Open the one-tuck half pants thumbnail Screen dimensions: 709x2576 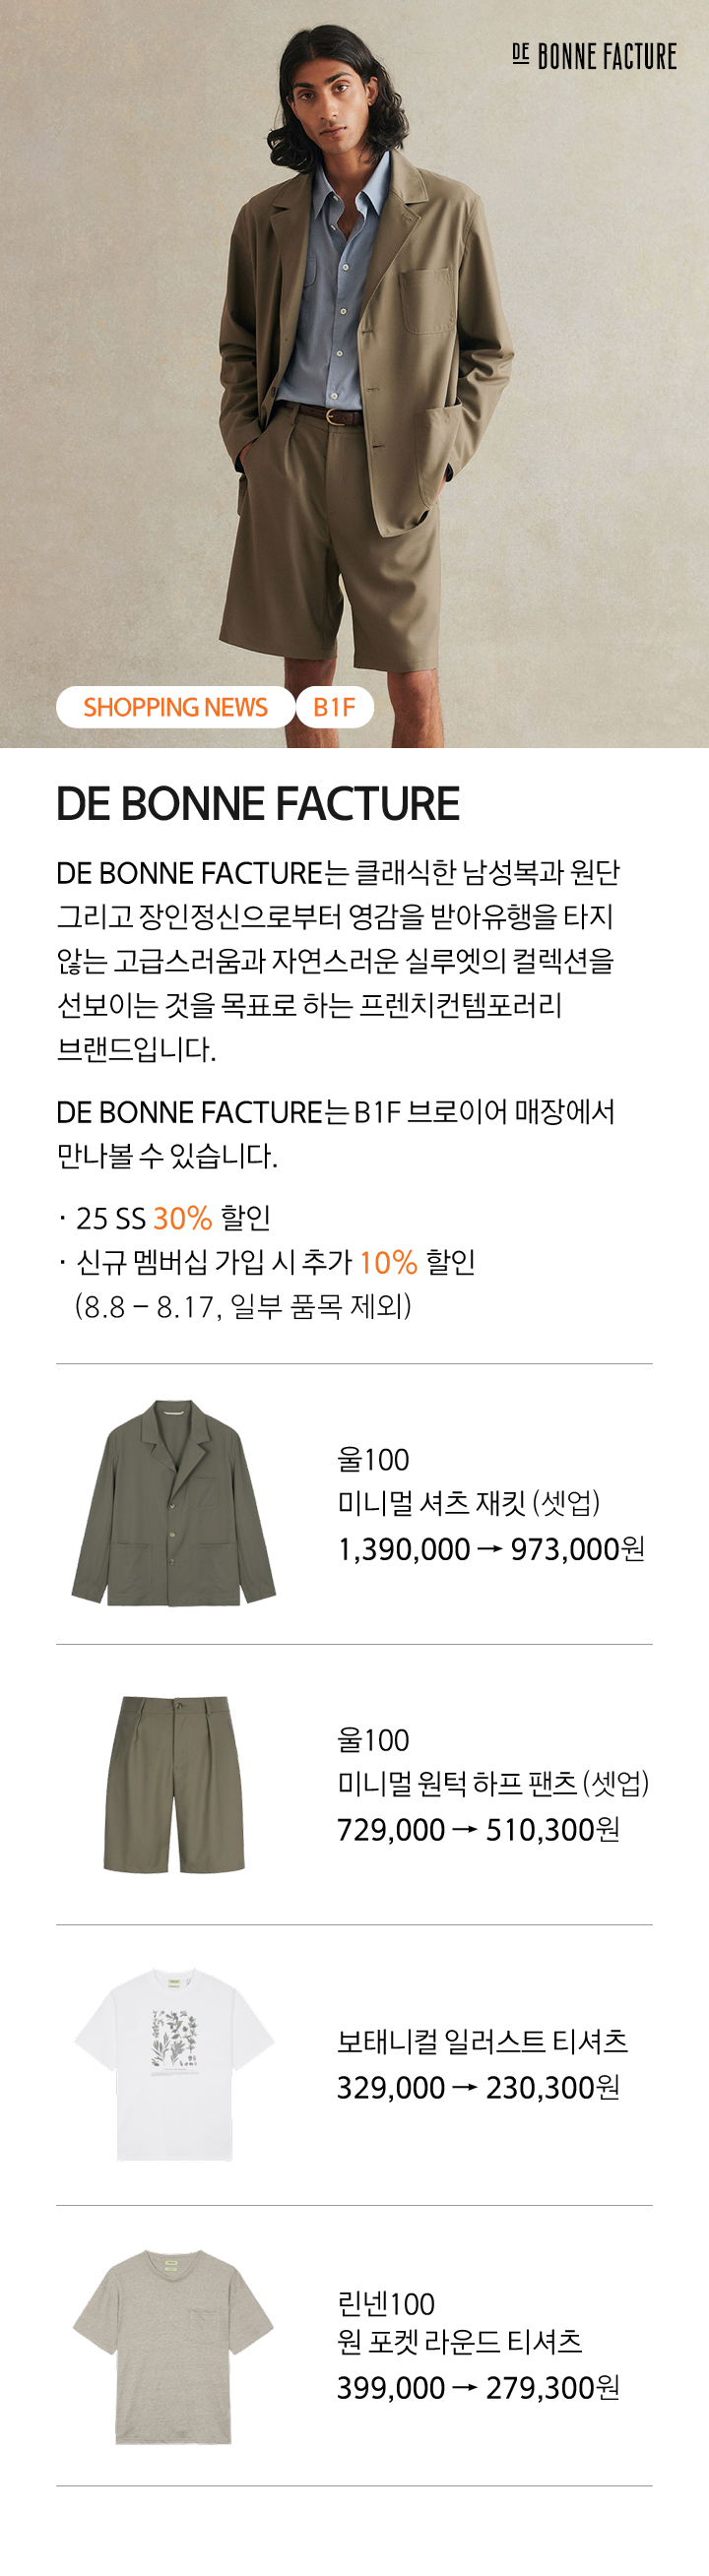pos(174,1783)
